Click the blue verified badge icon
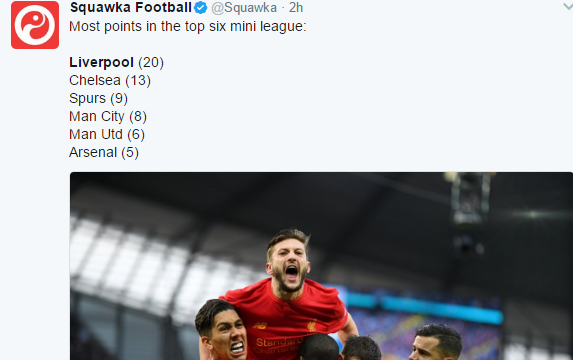This screenshot has width=573, height=360. click(x=201, y=7)
